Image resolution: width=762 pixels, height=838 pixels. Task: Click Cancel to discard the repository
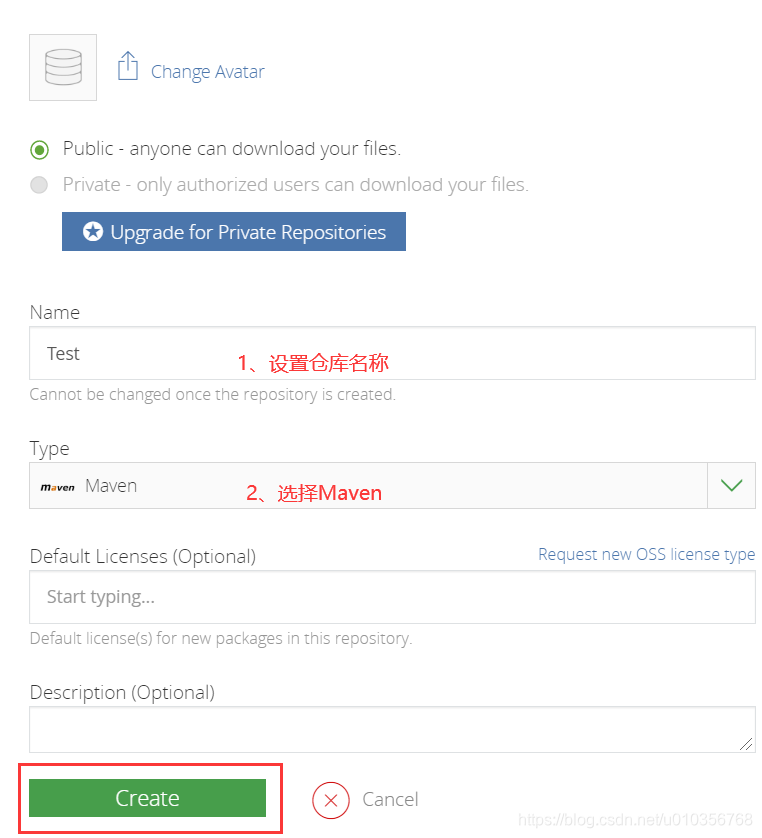[390, 799]
